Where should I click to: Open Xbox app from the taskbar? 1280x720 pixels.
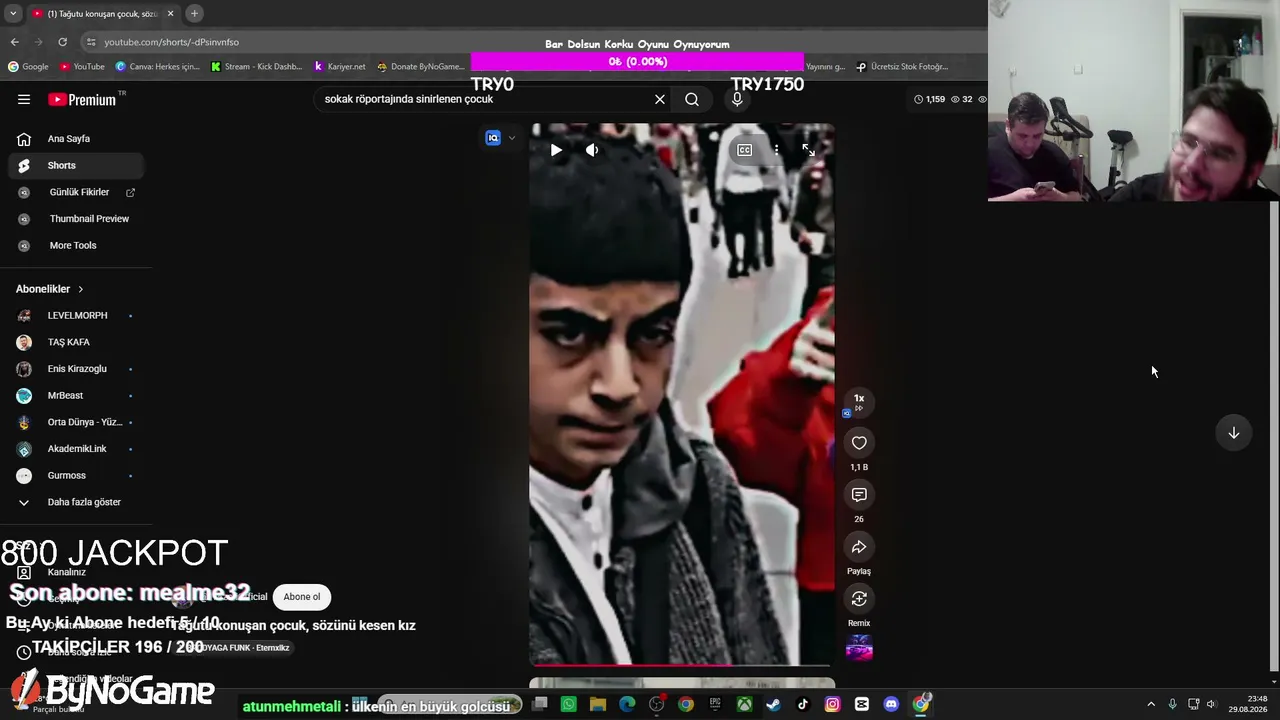744,705
